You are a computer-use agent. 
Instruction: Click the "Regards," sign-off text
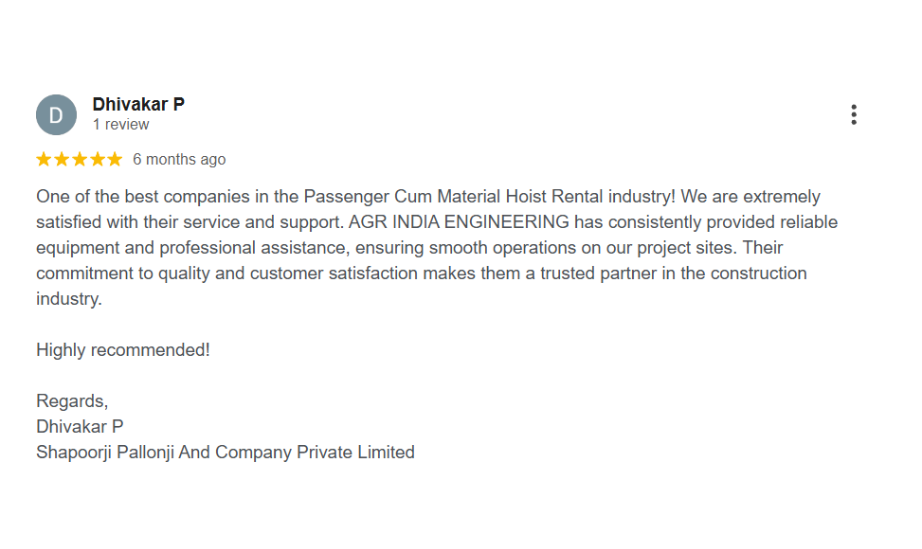point(72,401)
